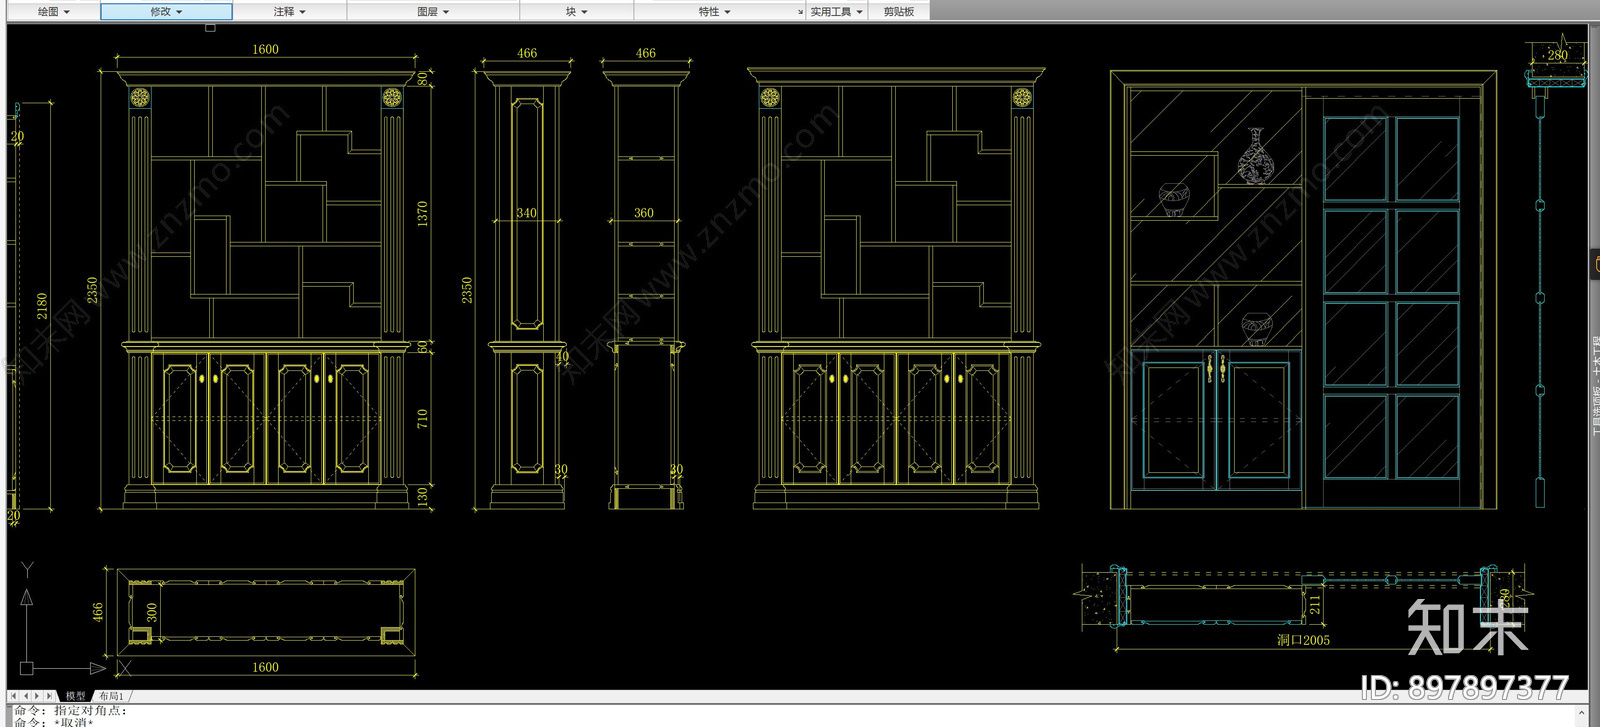Select the 2180 dimension text
The width and height of the screenshot is (1600, 727).
tap(41, 306)
